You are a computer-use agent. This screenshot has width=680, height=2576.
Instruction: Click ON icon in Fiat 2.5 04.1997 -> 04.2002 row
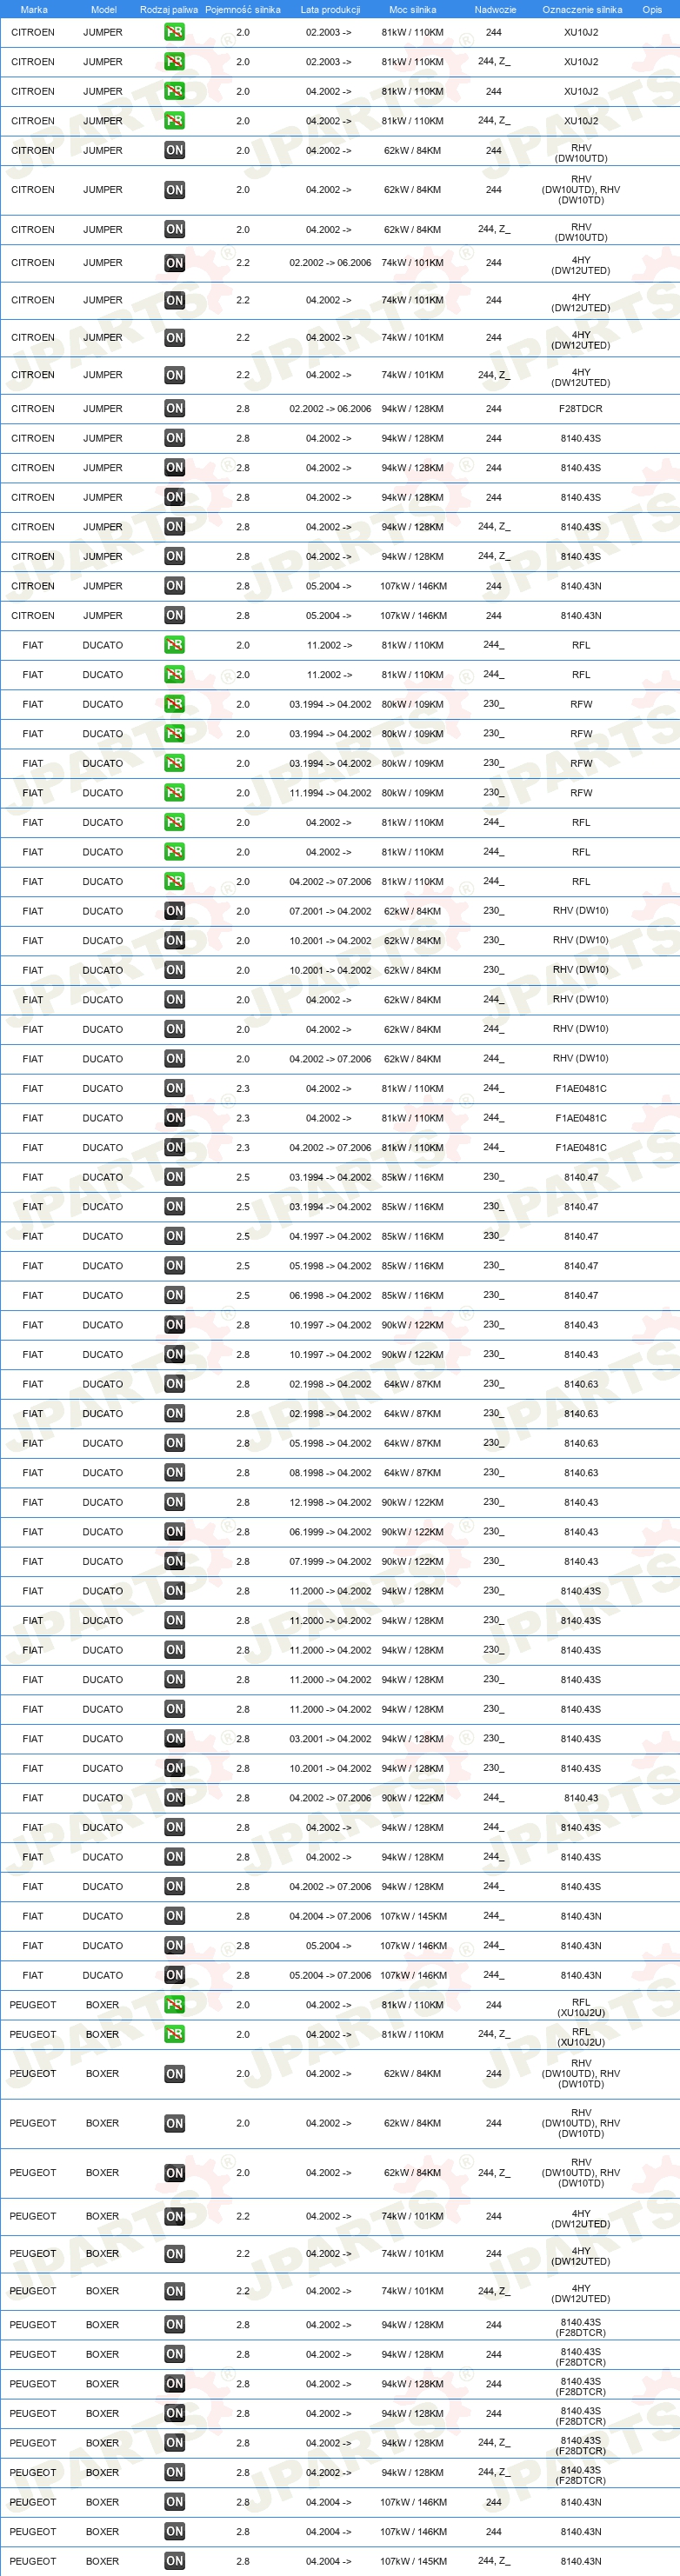pos(174,1236)
